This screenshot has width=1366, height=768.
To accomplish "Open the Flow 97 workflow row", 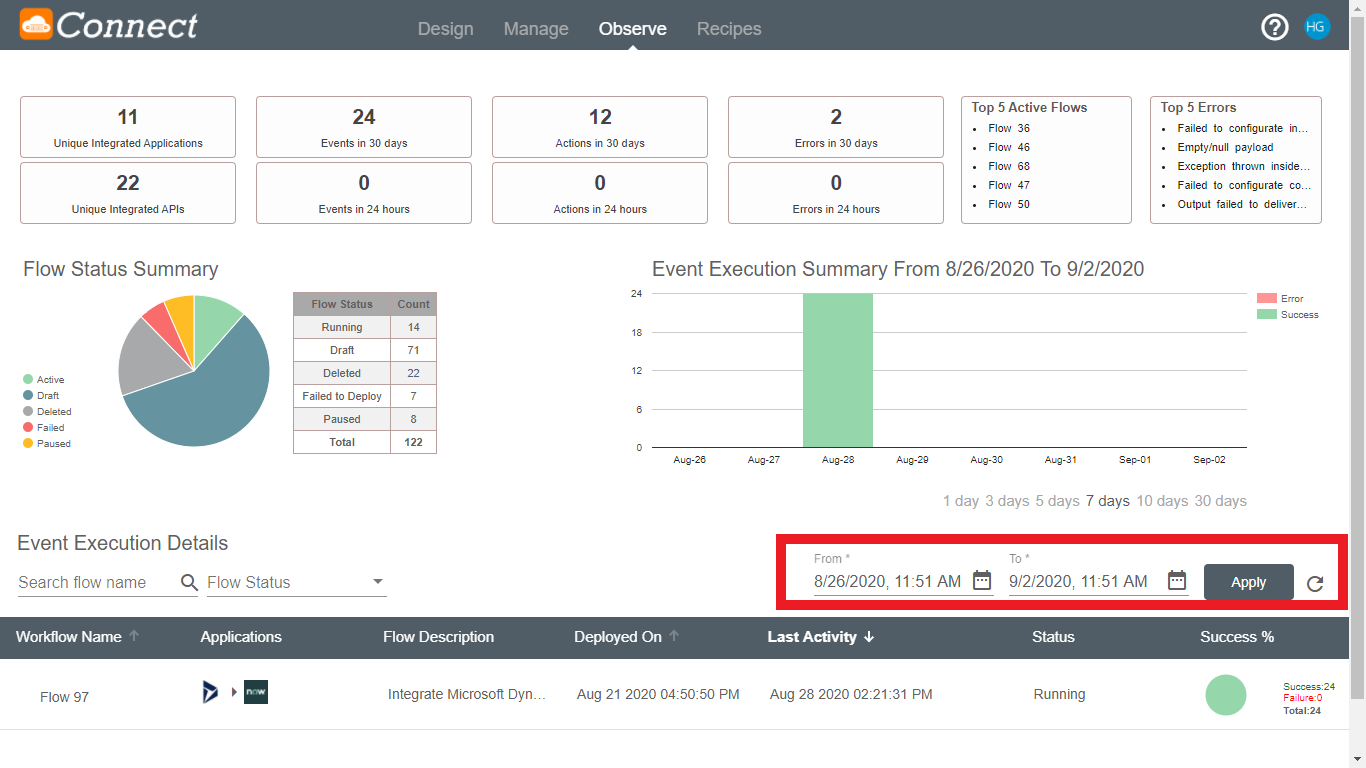I will 674,695.
